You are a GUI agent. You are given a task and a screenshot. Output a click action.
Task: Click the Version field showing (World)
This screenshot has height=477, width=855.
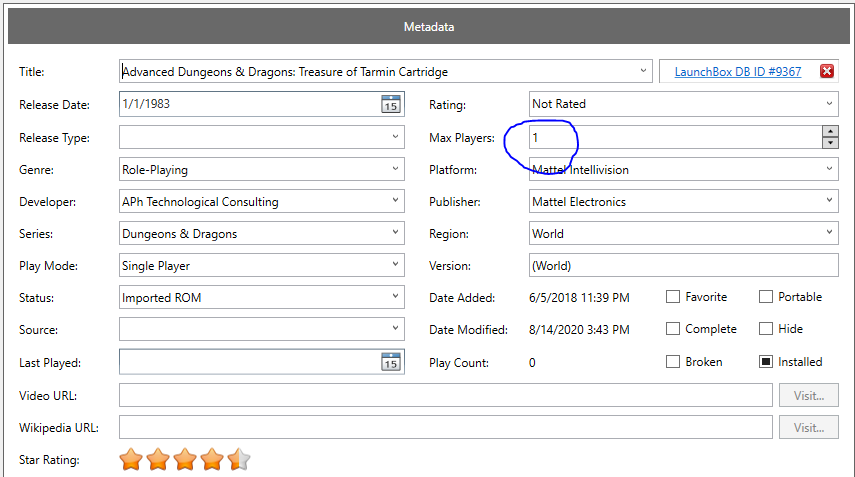[x=684, y=265]
